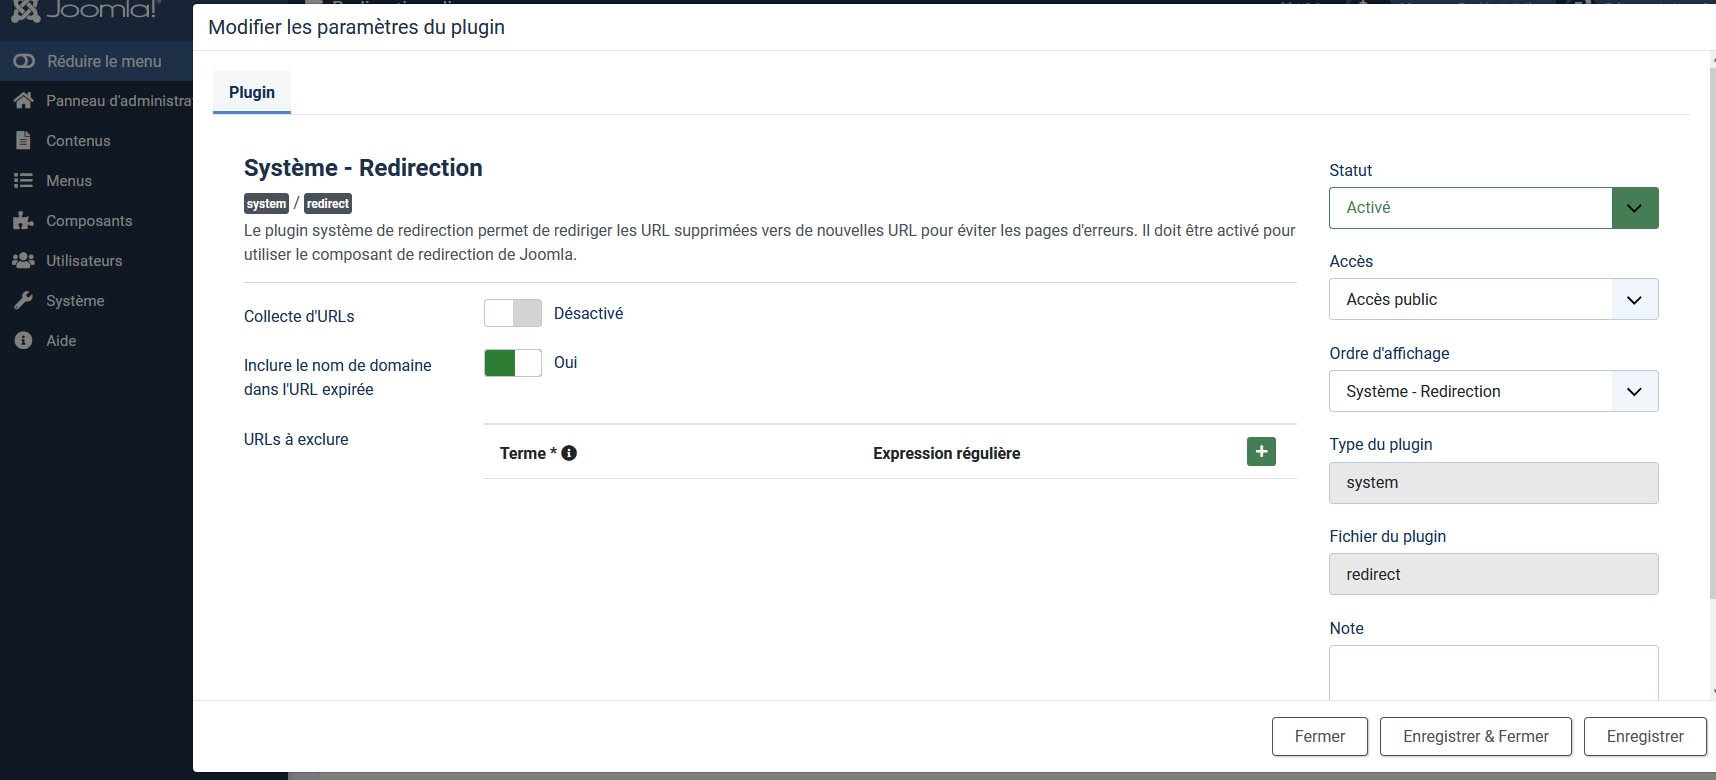This screenshot has height=780, width=1716.
Task: Add an excluded URL with green plus
Action: (x=1261, y=452)
